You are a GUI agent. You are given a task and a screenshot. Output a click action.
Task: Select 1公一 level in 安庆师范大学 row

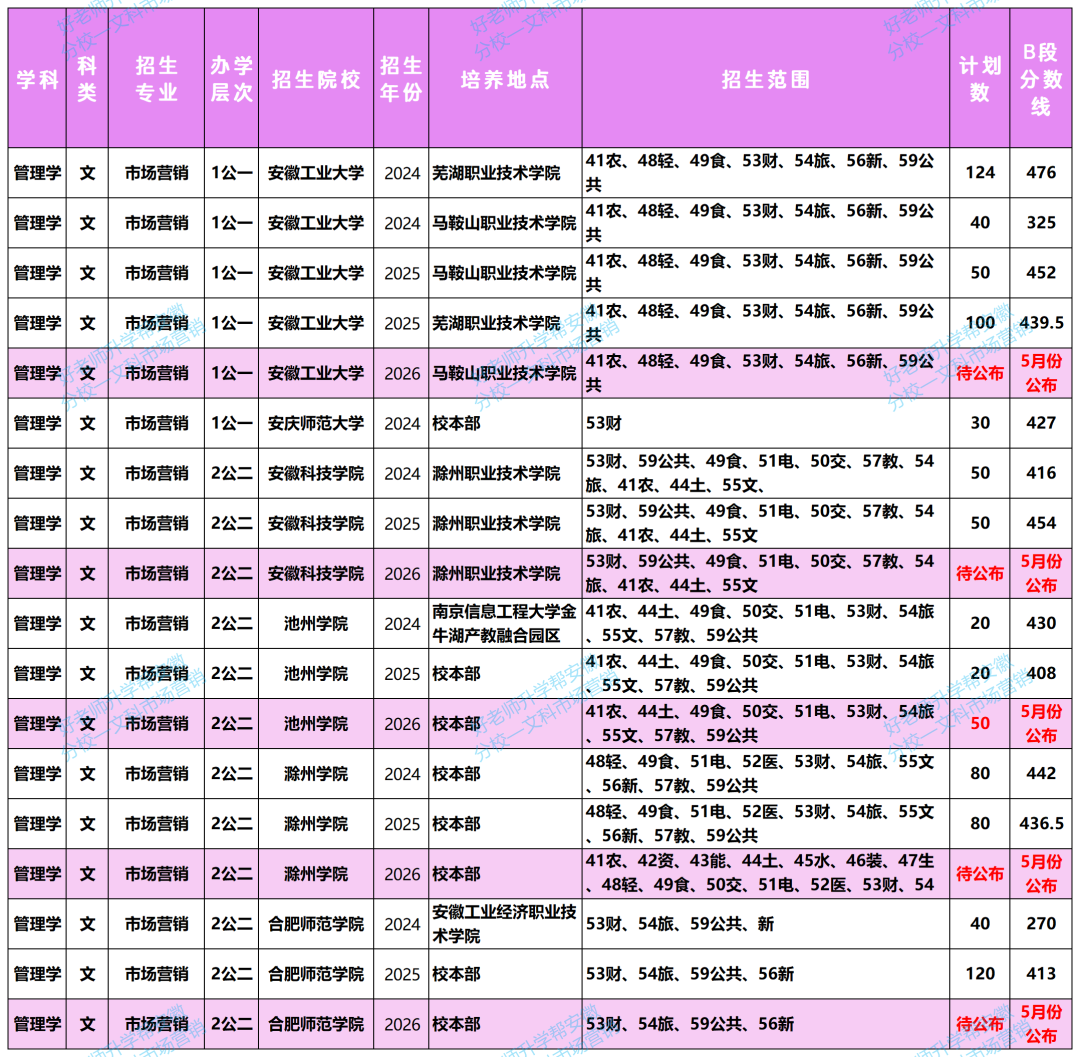coord(231,423)
